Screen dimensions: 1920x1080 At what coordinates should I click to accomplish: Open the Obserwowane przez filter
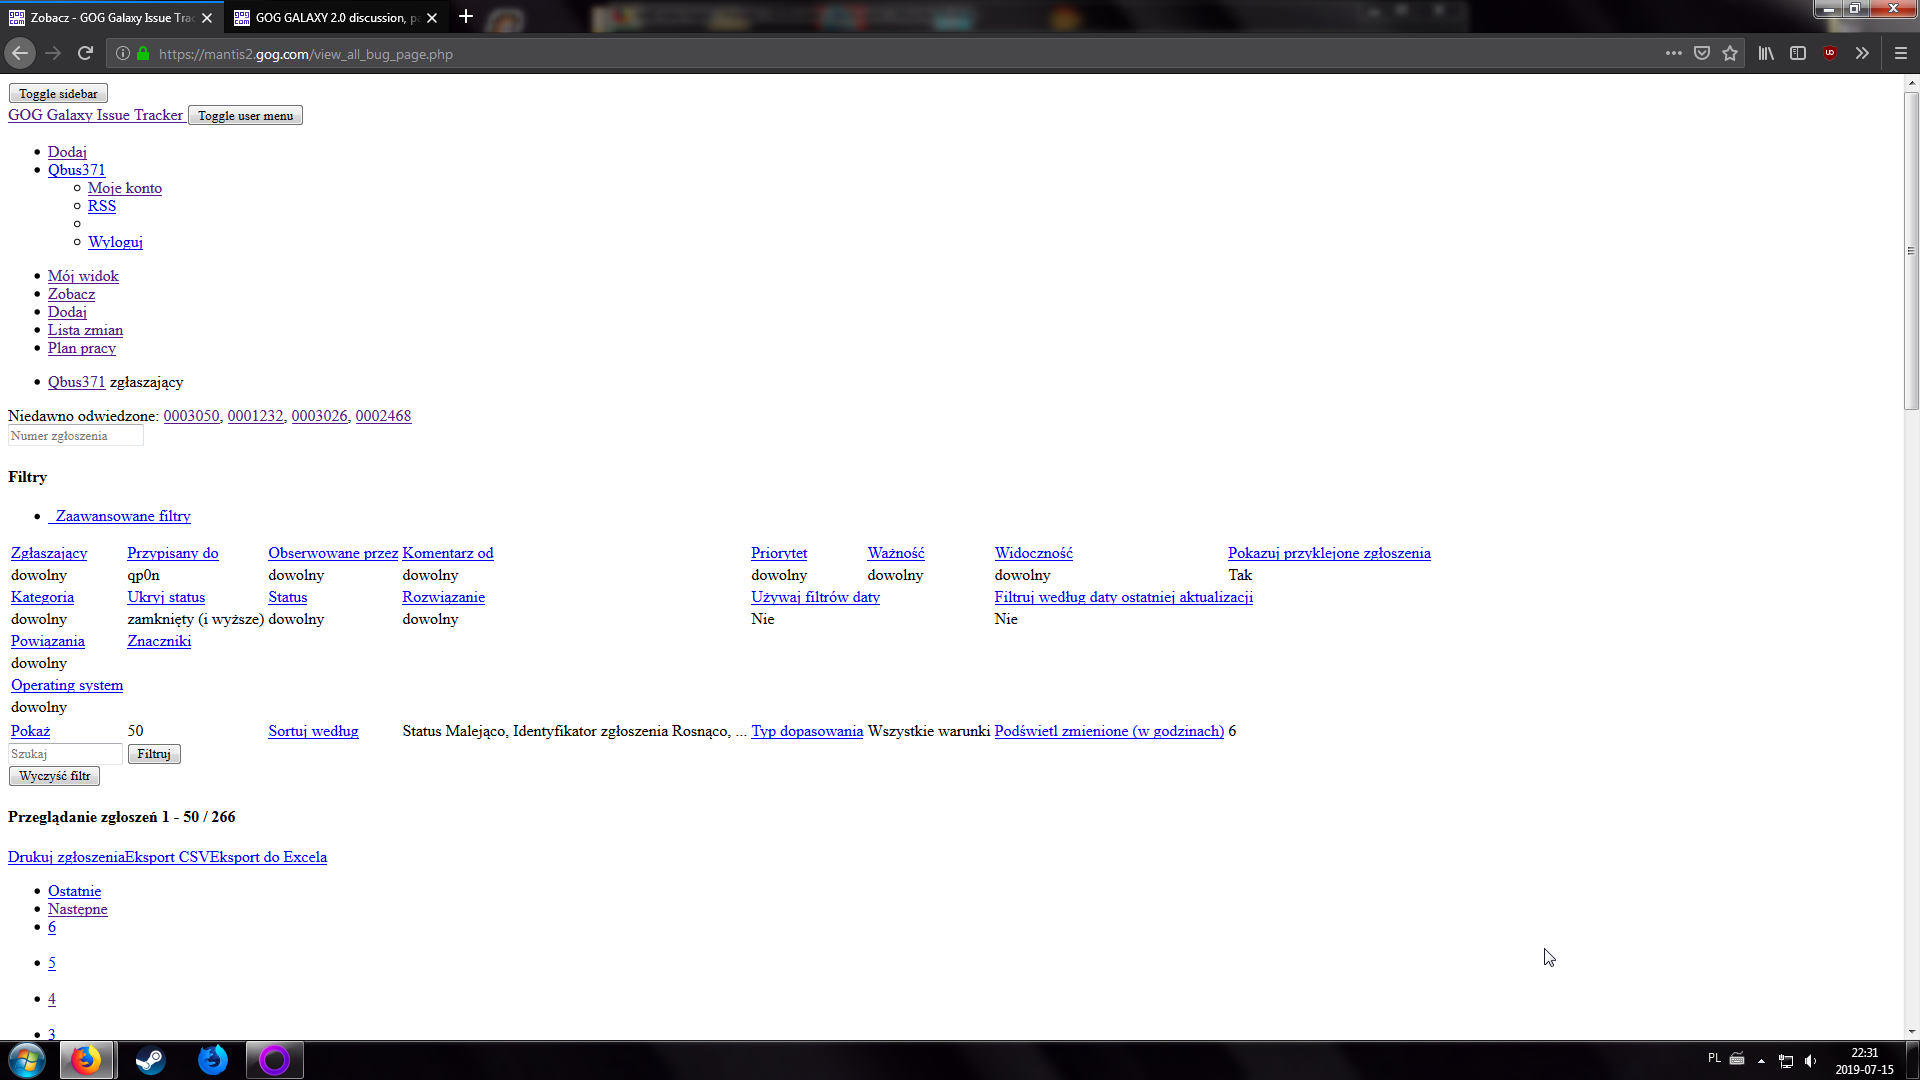(x=333, y=553)
